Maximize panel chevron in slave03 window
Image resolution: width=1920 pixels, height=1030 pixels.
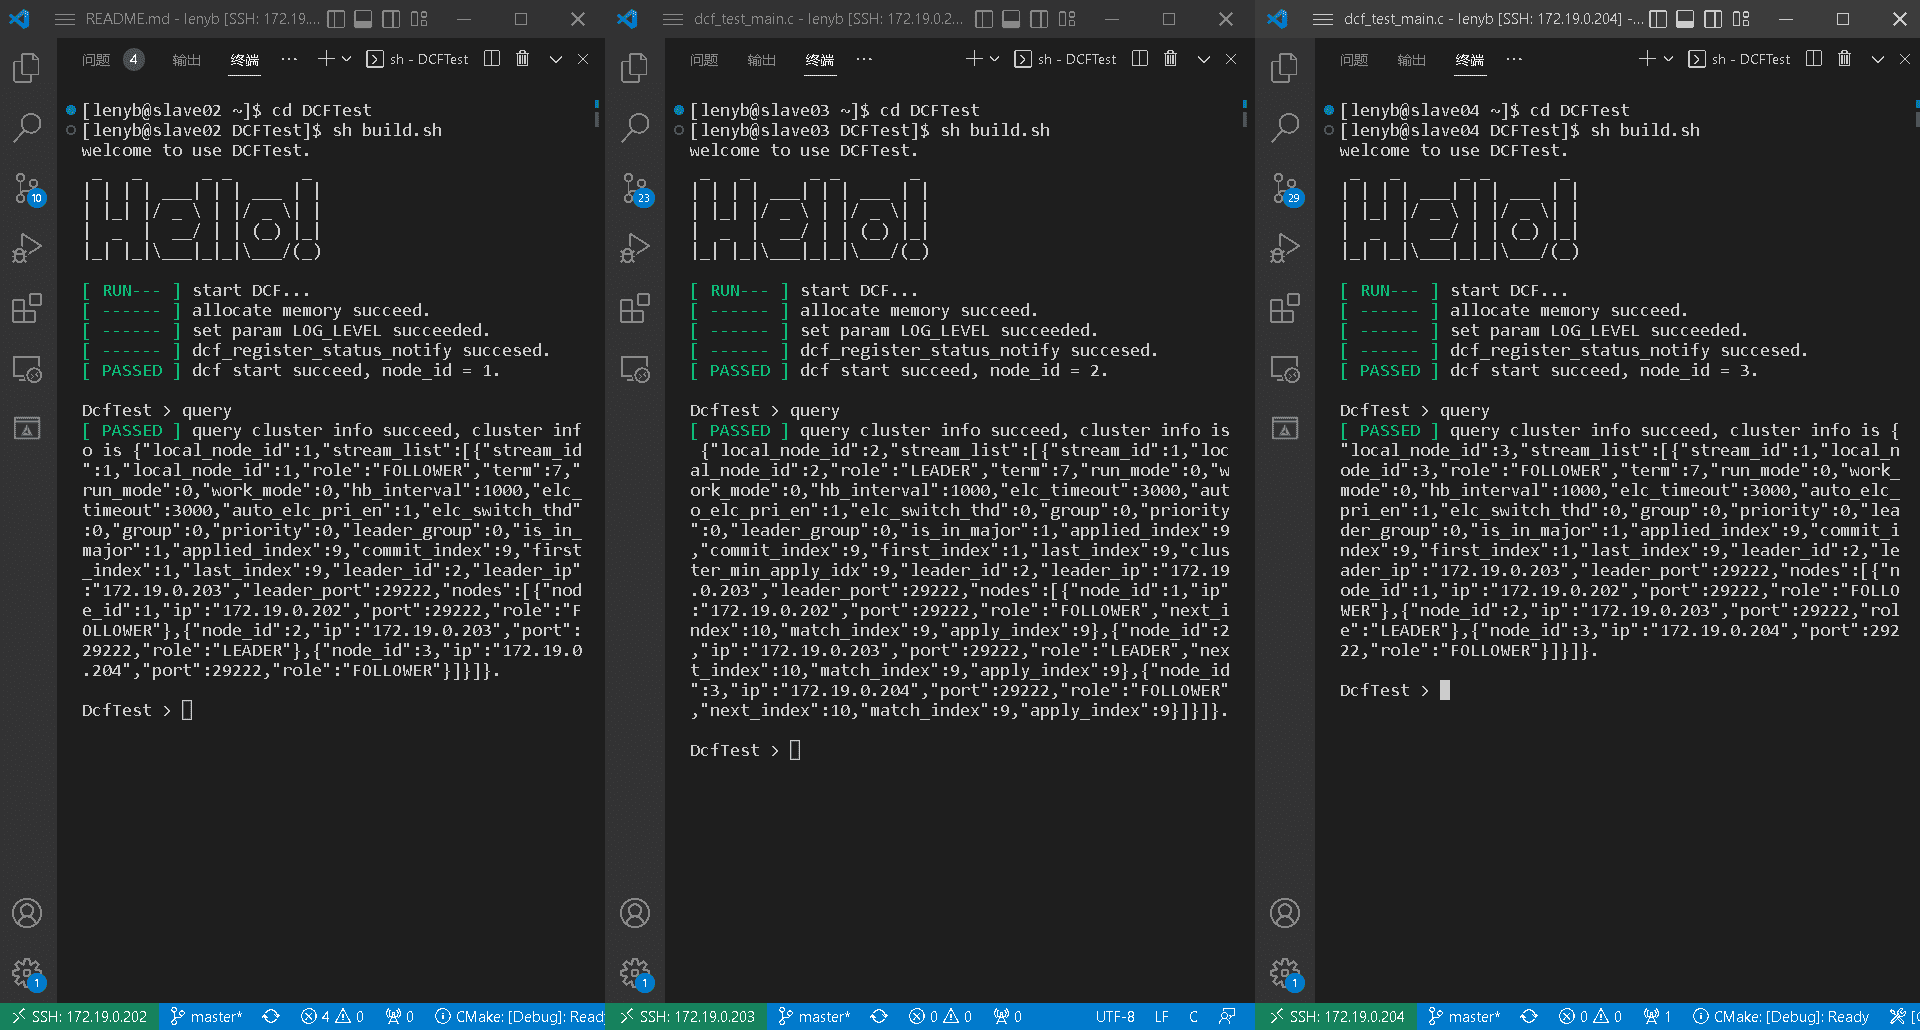pos(1204,59)
